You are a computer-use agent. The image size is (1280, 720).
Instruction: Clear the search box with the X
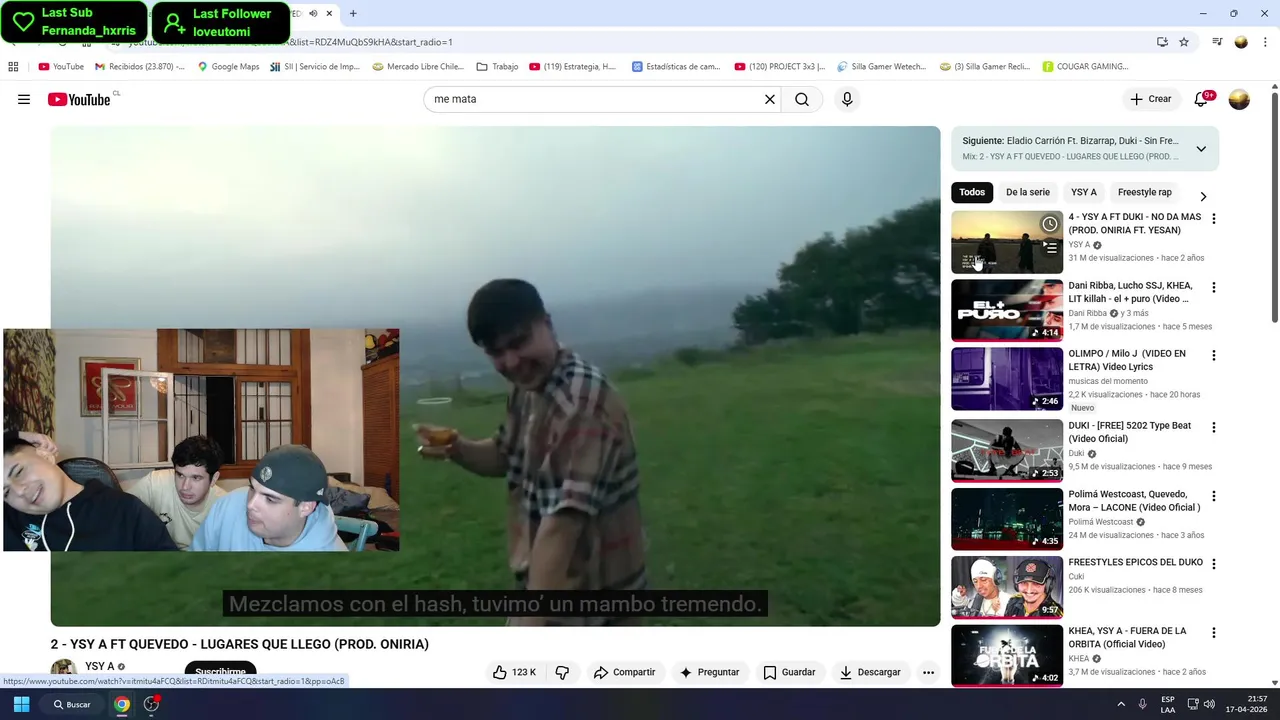770,99
